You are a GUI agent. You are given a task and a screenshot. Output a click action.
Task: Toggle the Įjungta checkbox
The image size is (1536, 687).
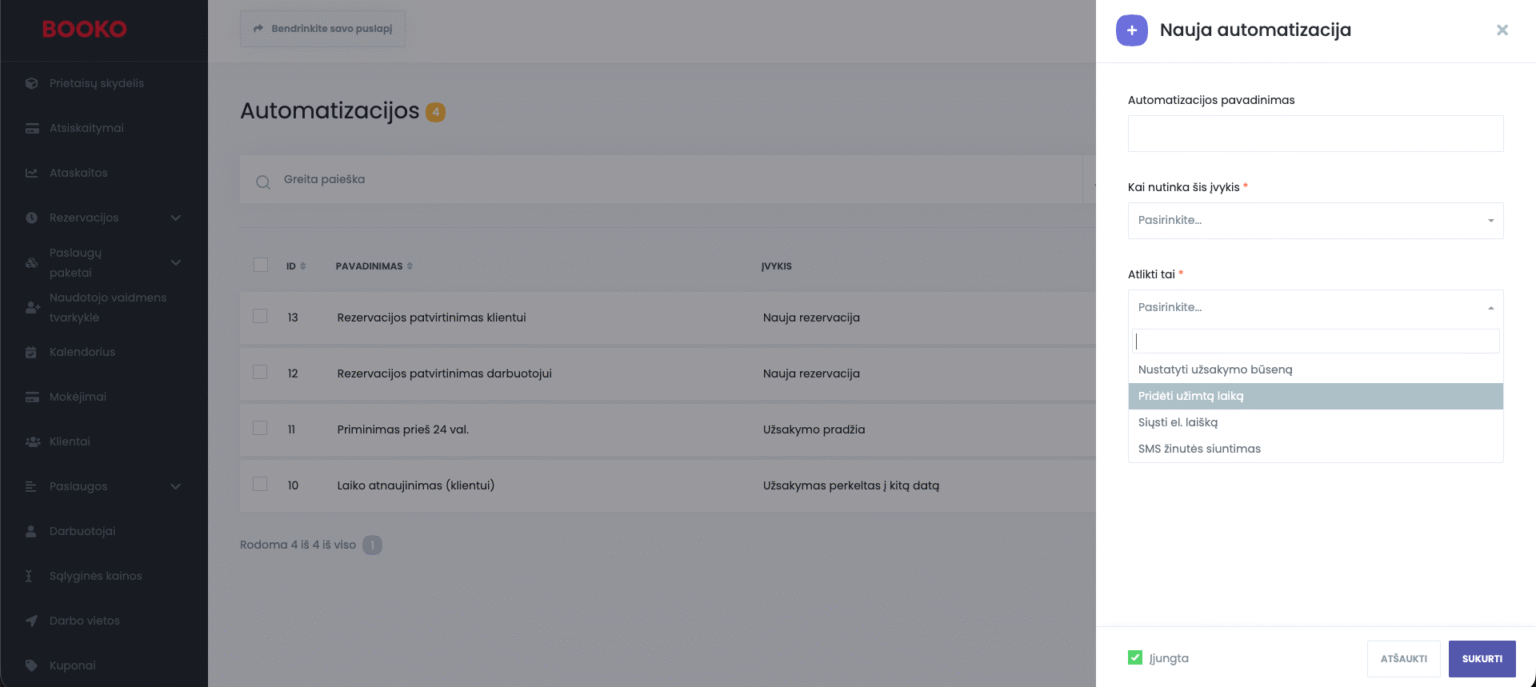[x=1135, y=658]
